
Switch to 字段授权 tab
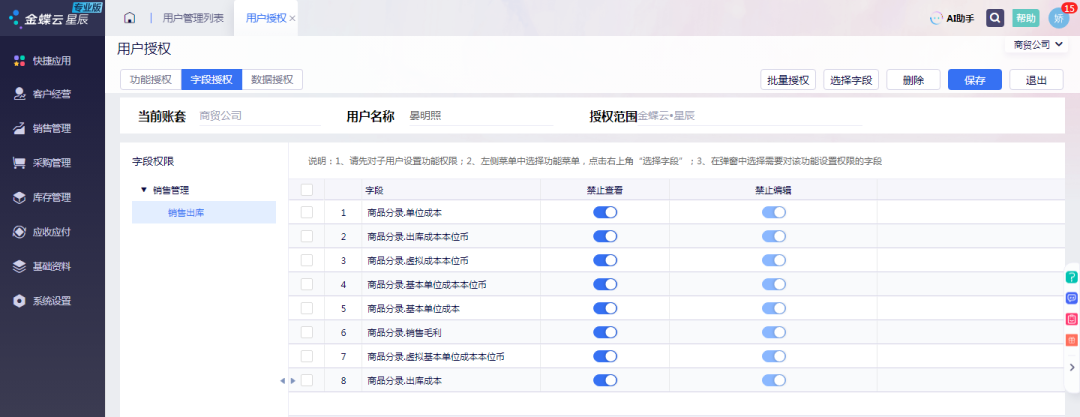pyautogui.click(x=211, y=79)
